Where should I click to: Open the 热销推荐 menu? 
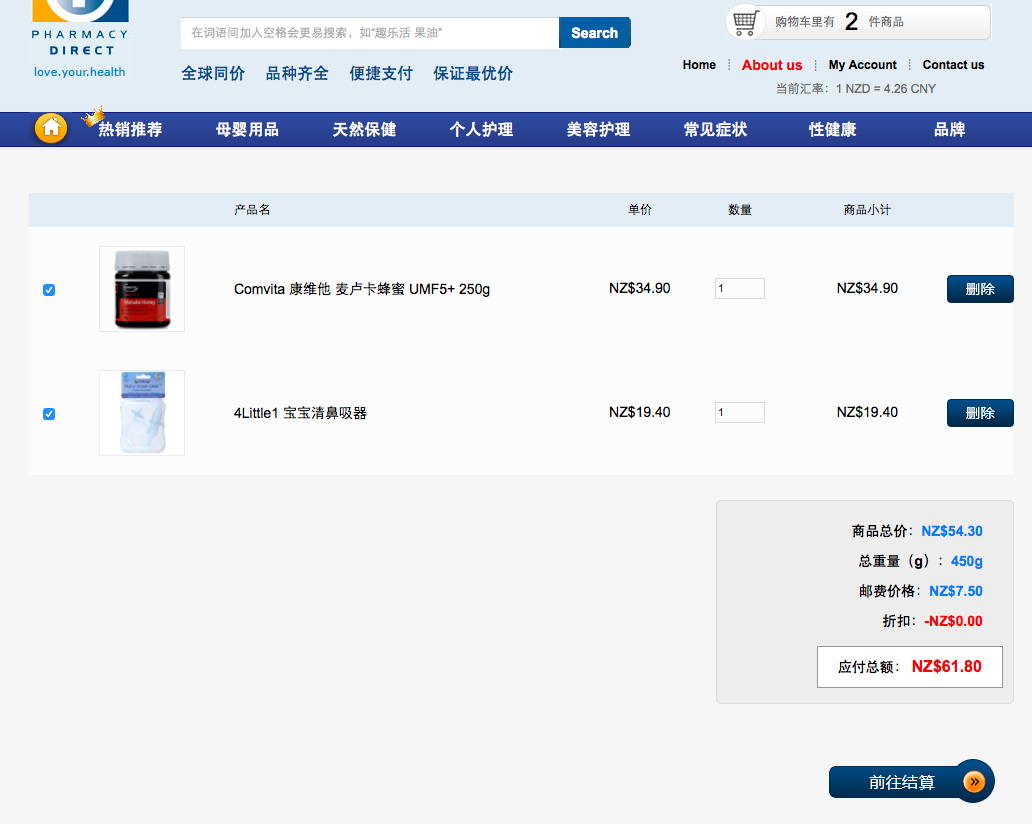[130, 129]
